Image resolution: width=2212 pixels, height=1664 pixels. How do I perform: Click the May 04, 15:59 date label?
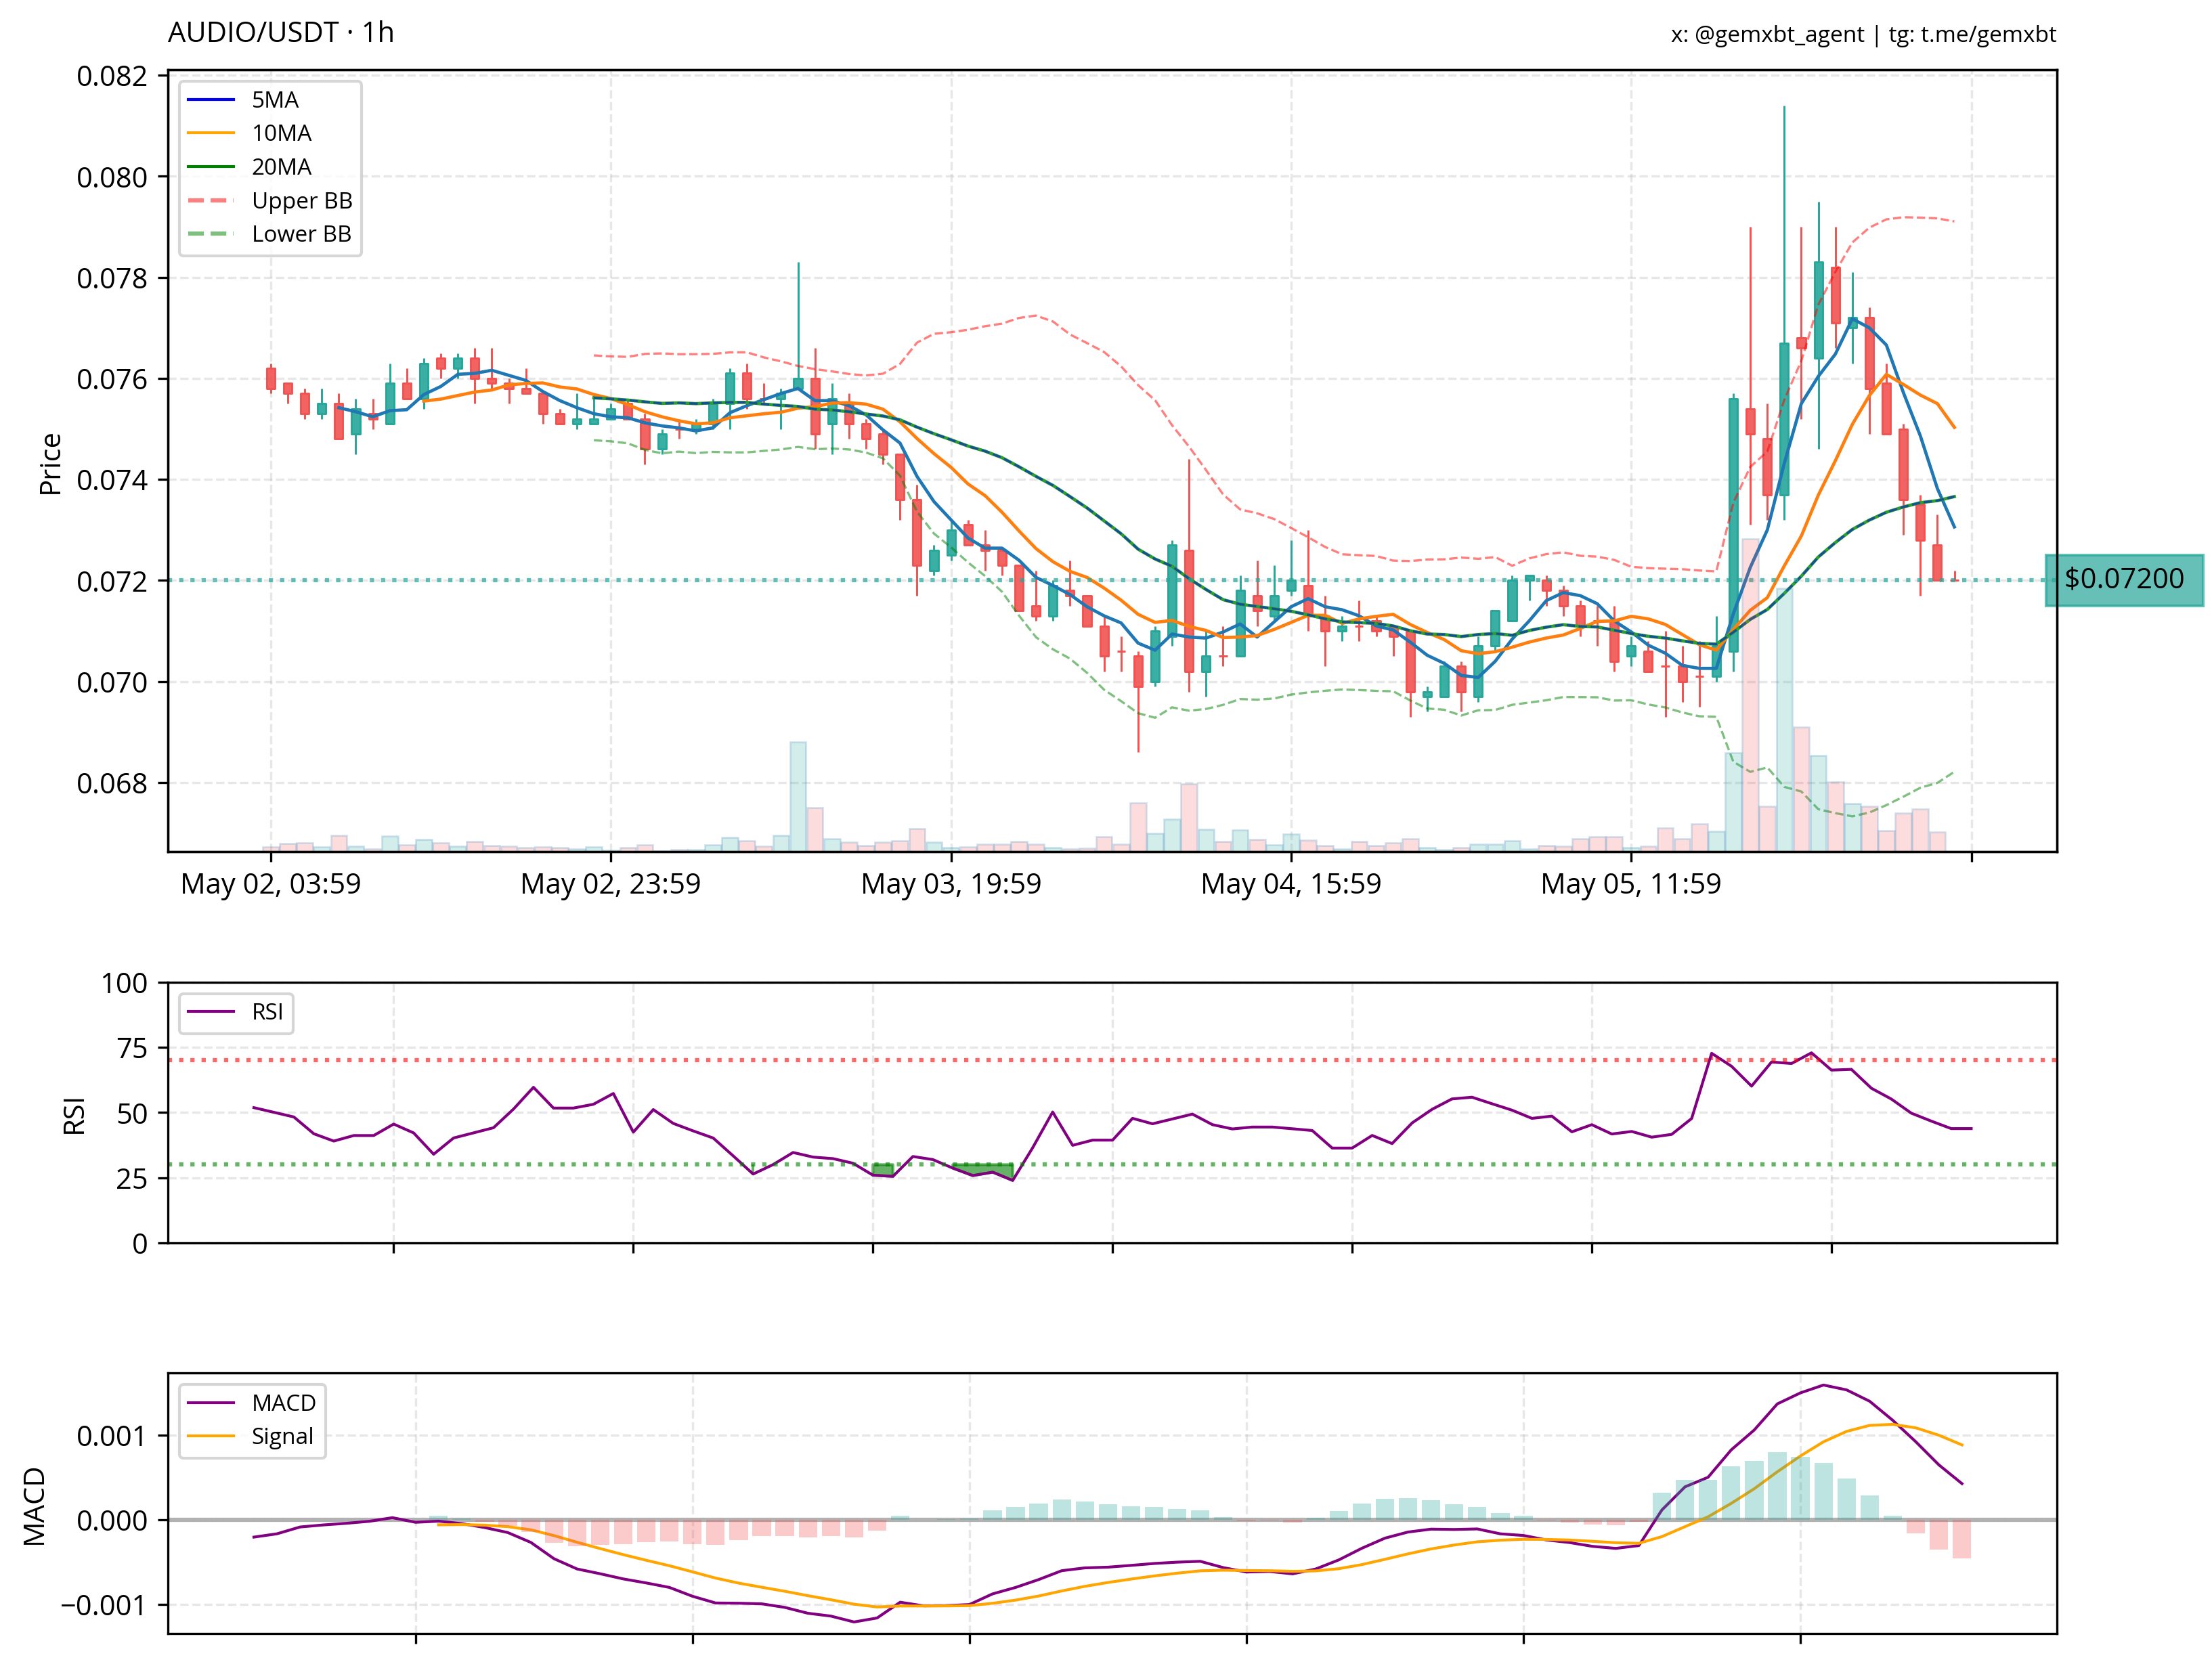1291,884
